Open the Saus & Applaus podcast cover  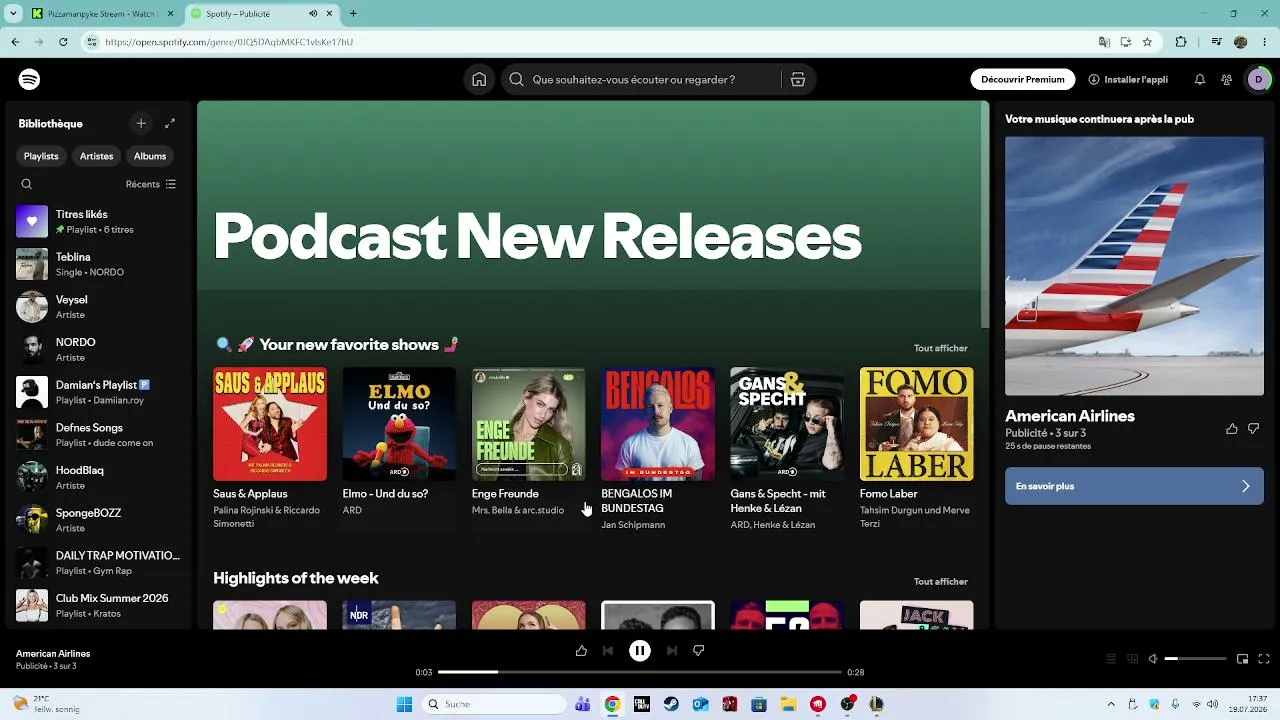[270, 424]
